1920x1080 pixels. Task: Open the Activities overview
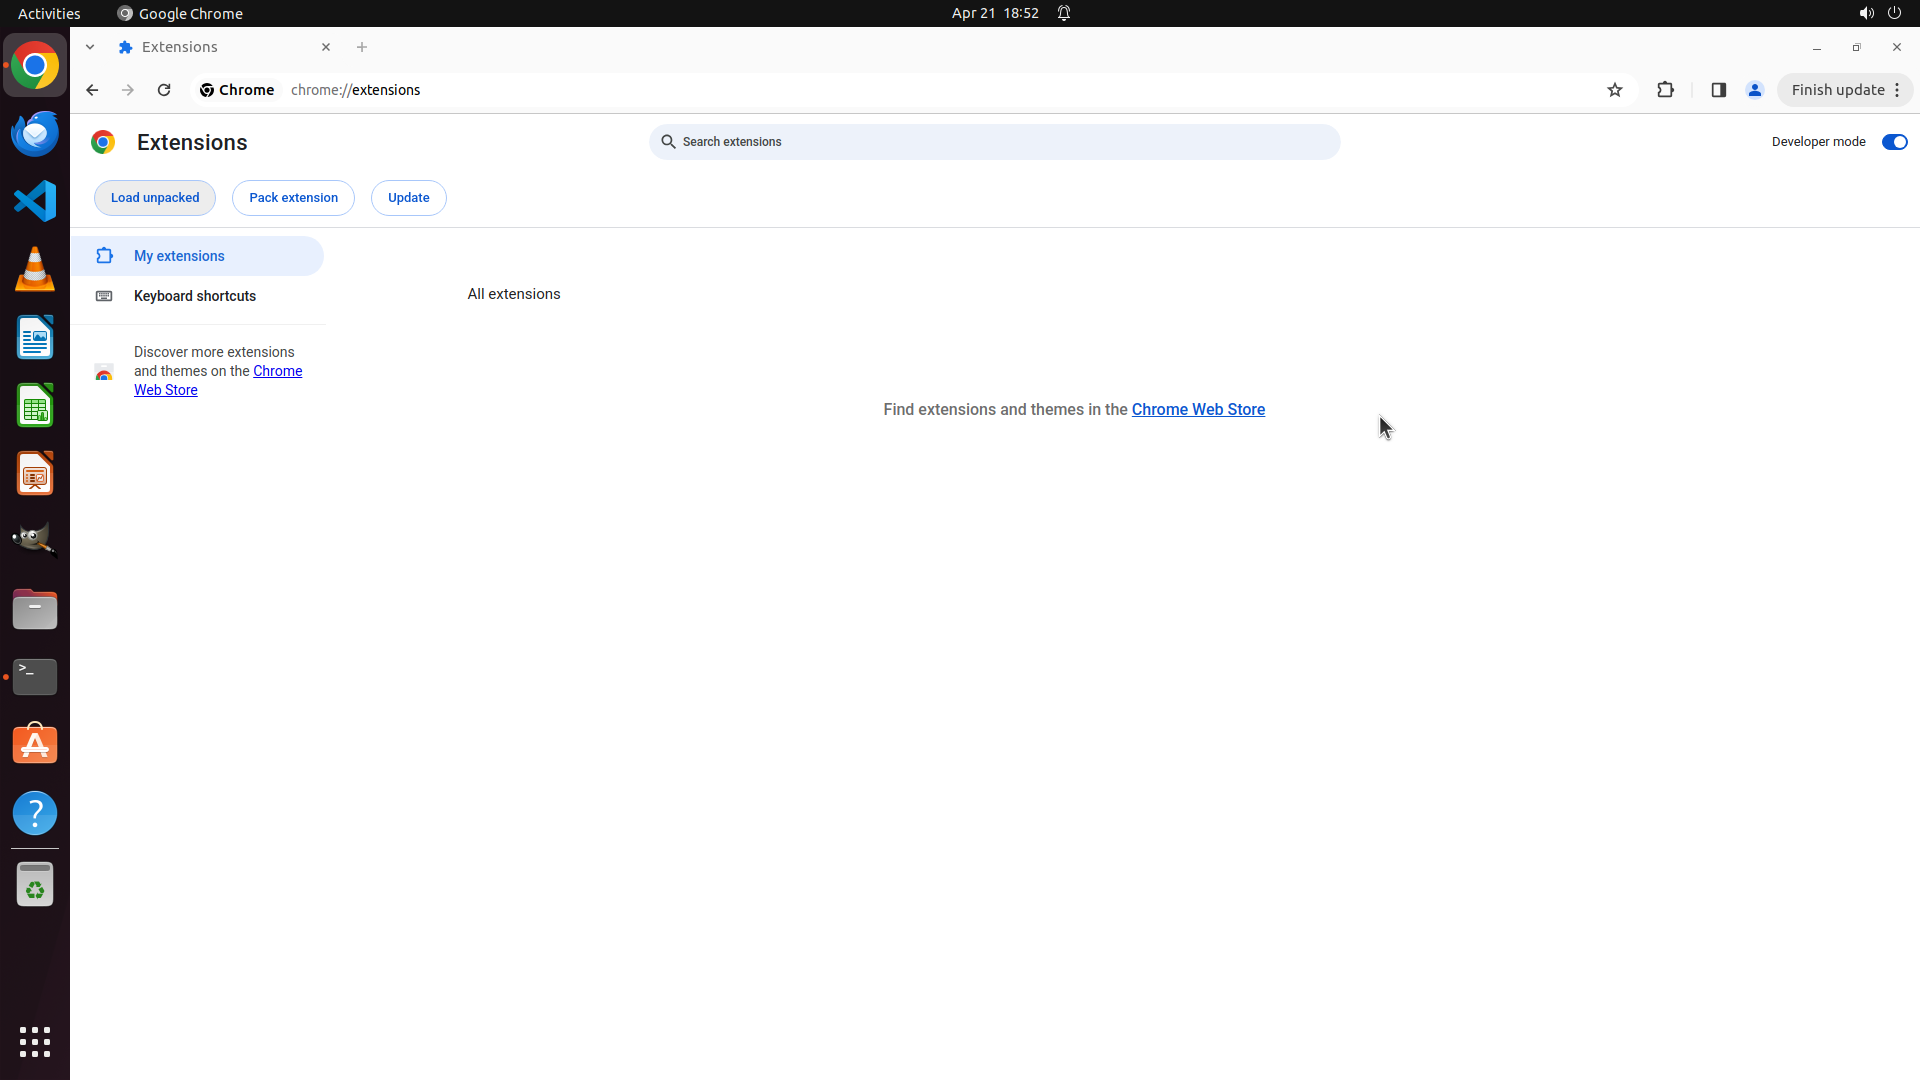[49, 13]
